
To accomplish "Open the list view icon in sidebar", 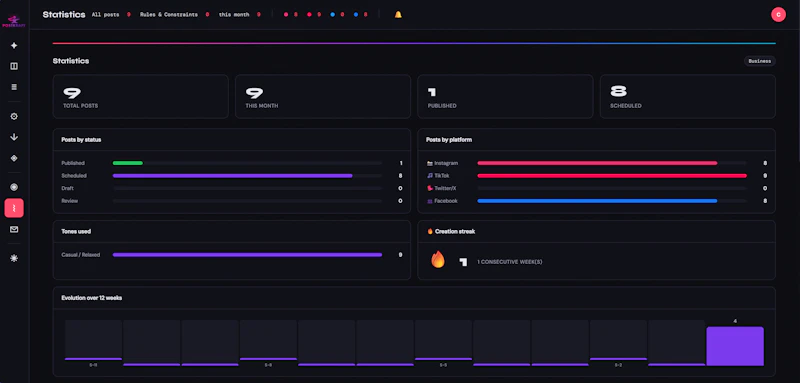I will point(14,87).
